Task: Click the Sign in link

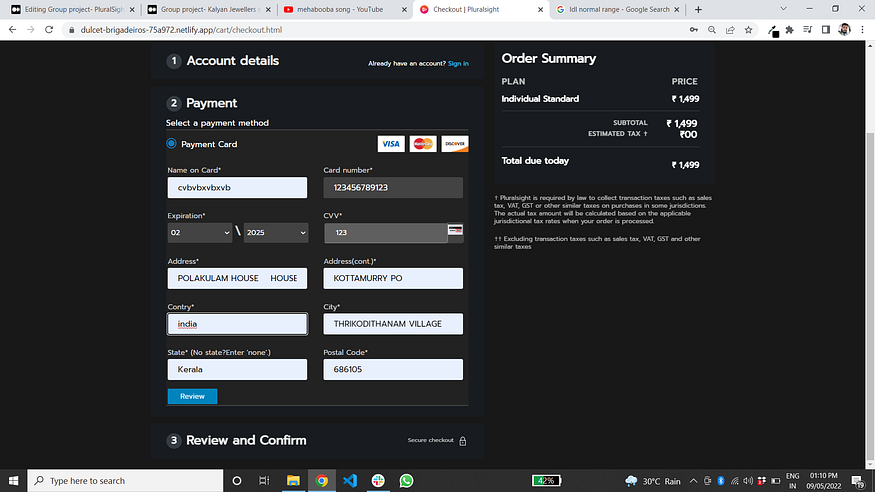Action: [x=458, y=64]
